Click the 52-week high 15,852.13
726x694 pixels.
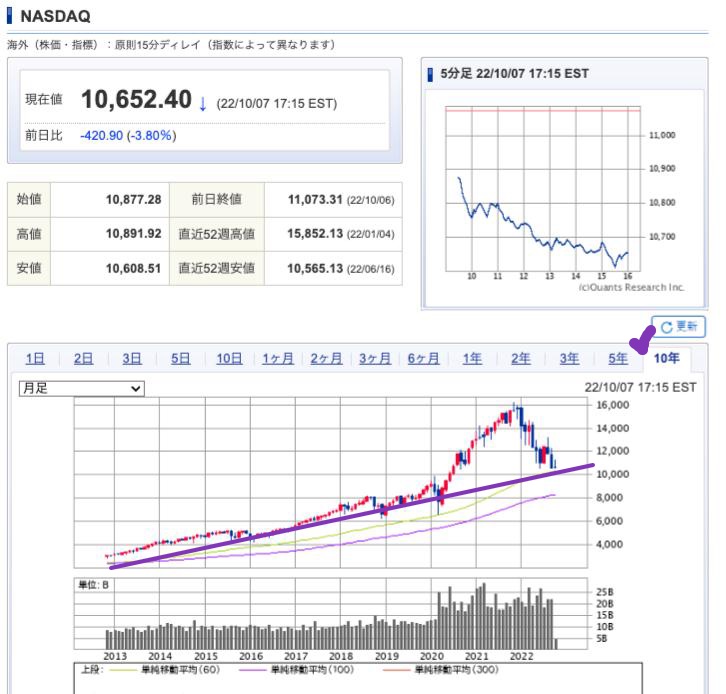tap(315, 234)
